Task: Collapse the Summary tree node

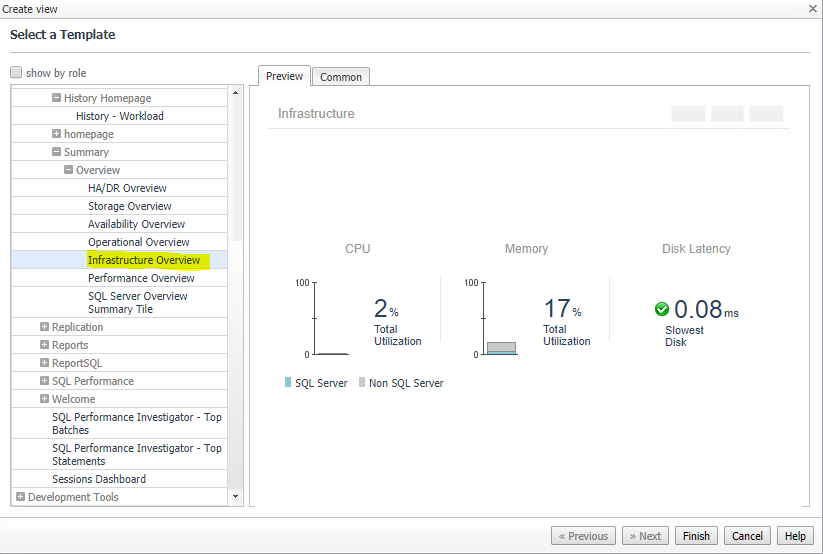Action: tap(57, 152)
